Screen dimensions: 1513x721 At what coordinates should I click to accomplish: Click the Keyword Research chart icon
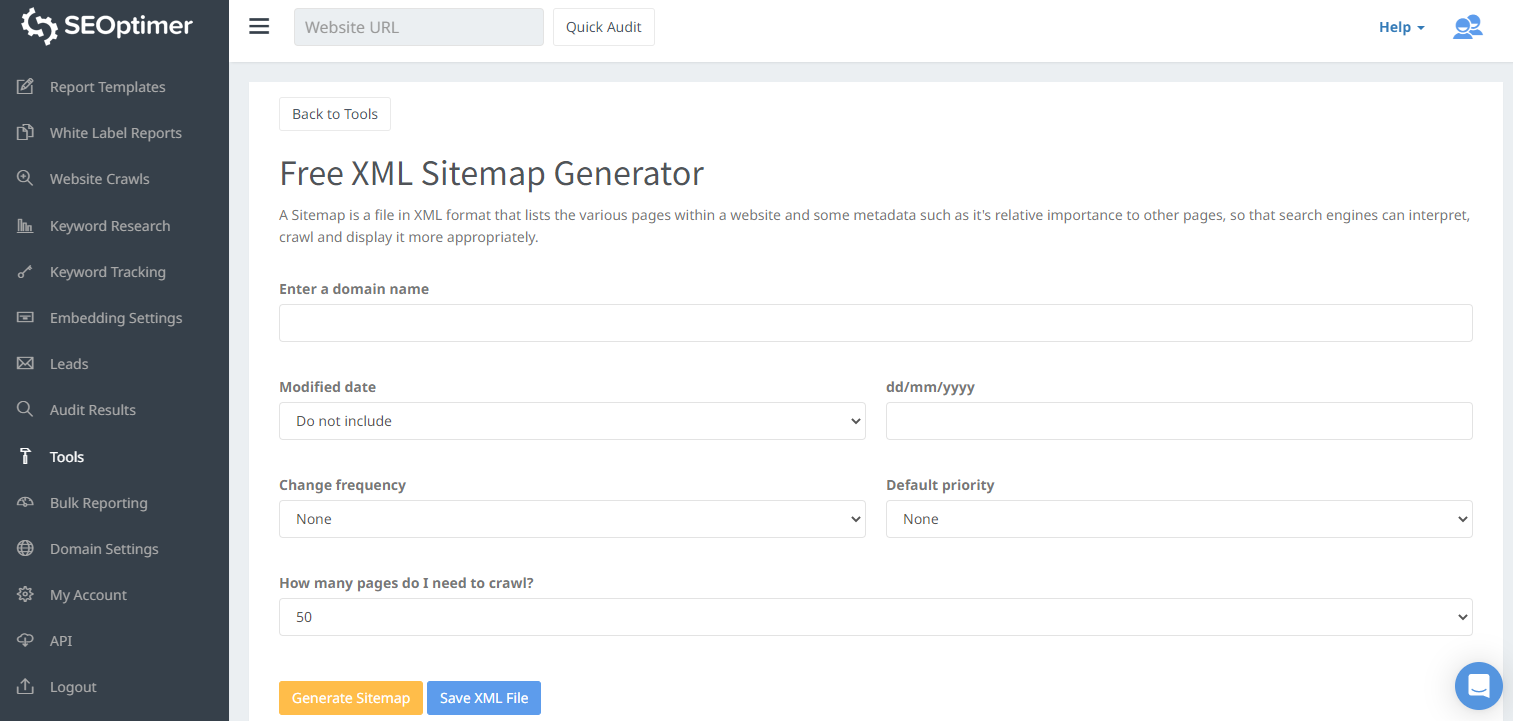click(x=26, y=225)
